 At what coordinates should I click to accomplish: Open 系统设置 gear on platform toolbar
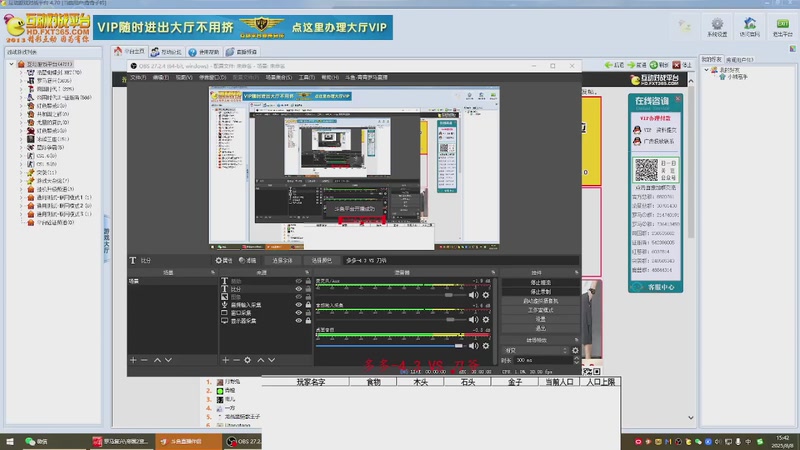tap(717, 27)
